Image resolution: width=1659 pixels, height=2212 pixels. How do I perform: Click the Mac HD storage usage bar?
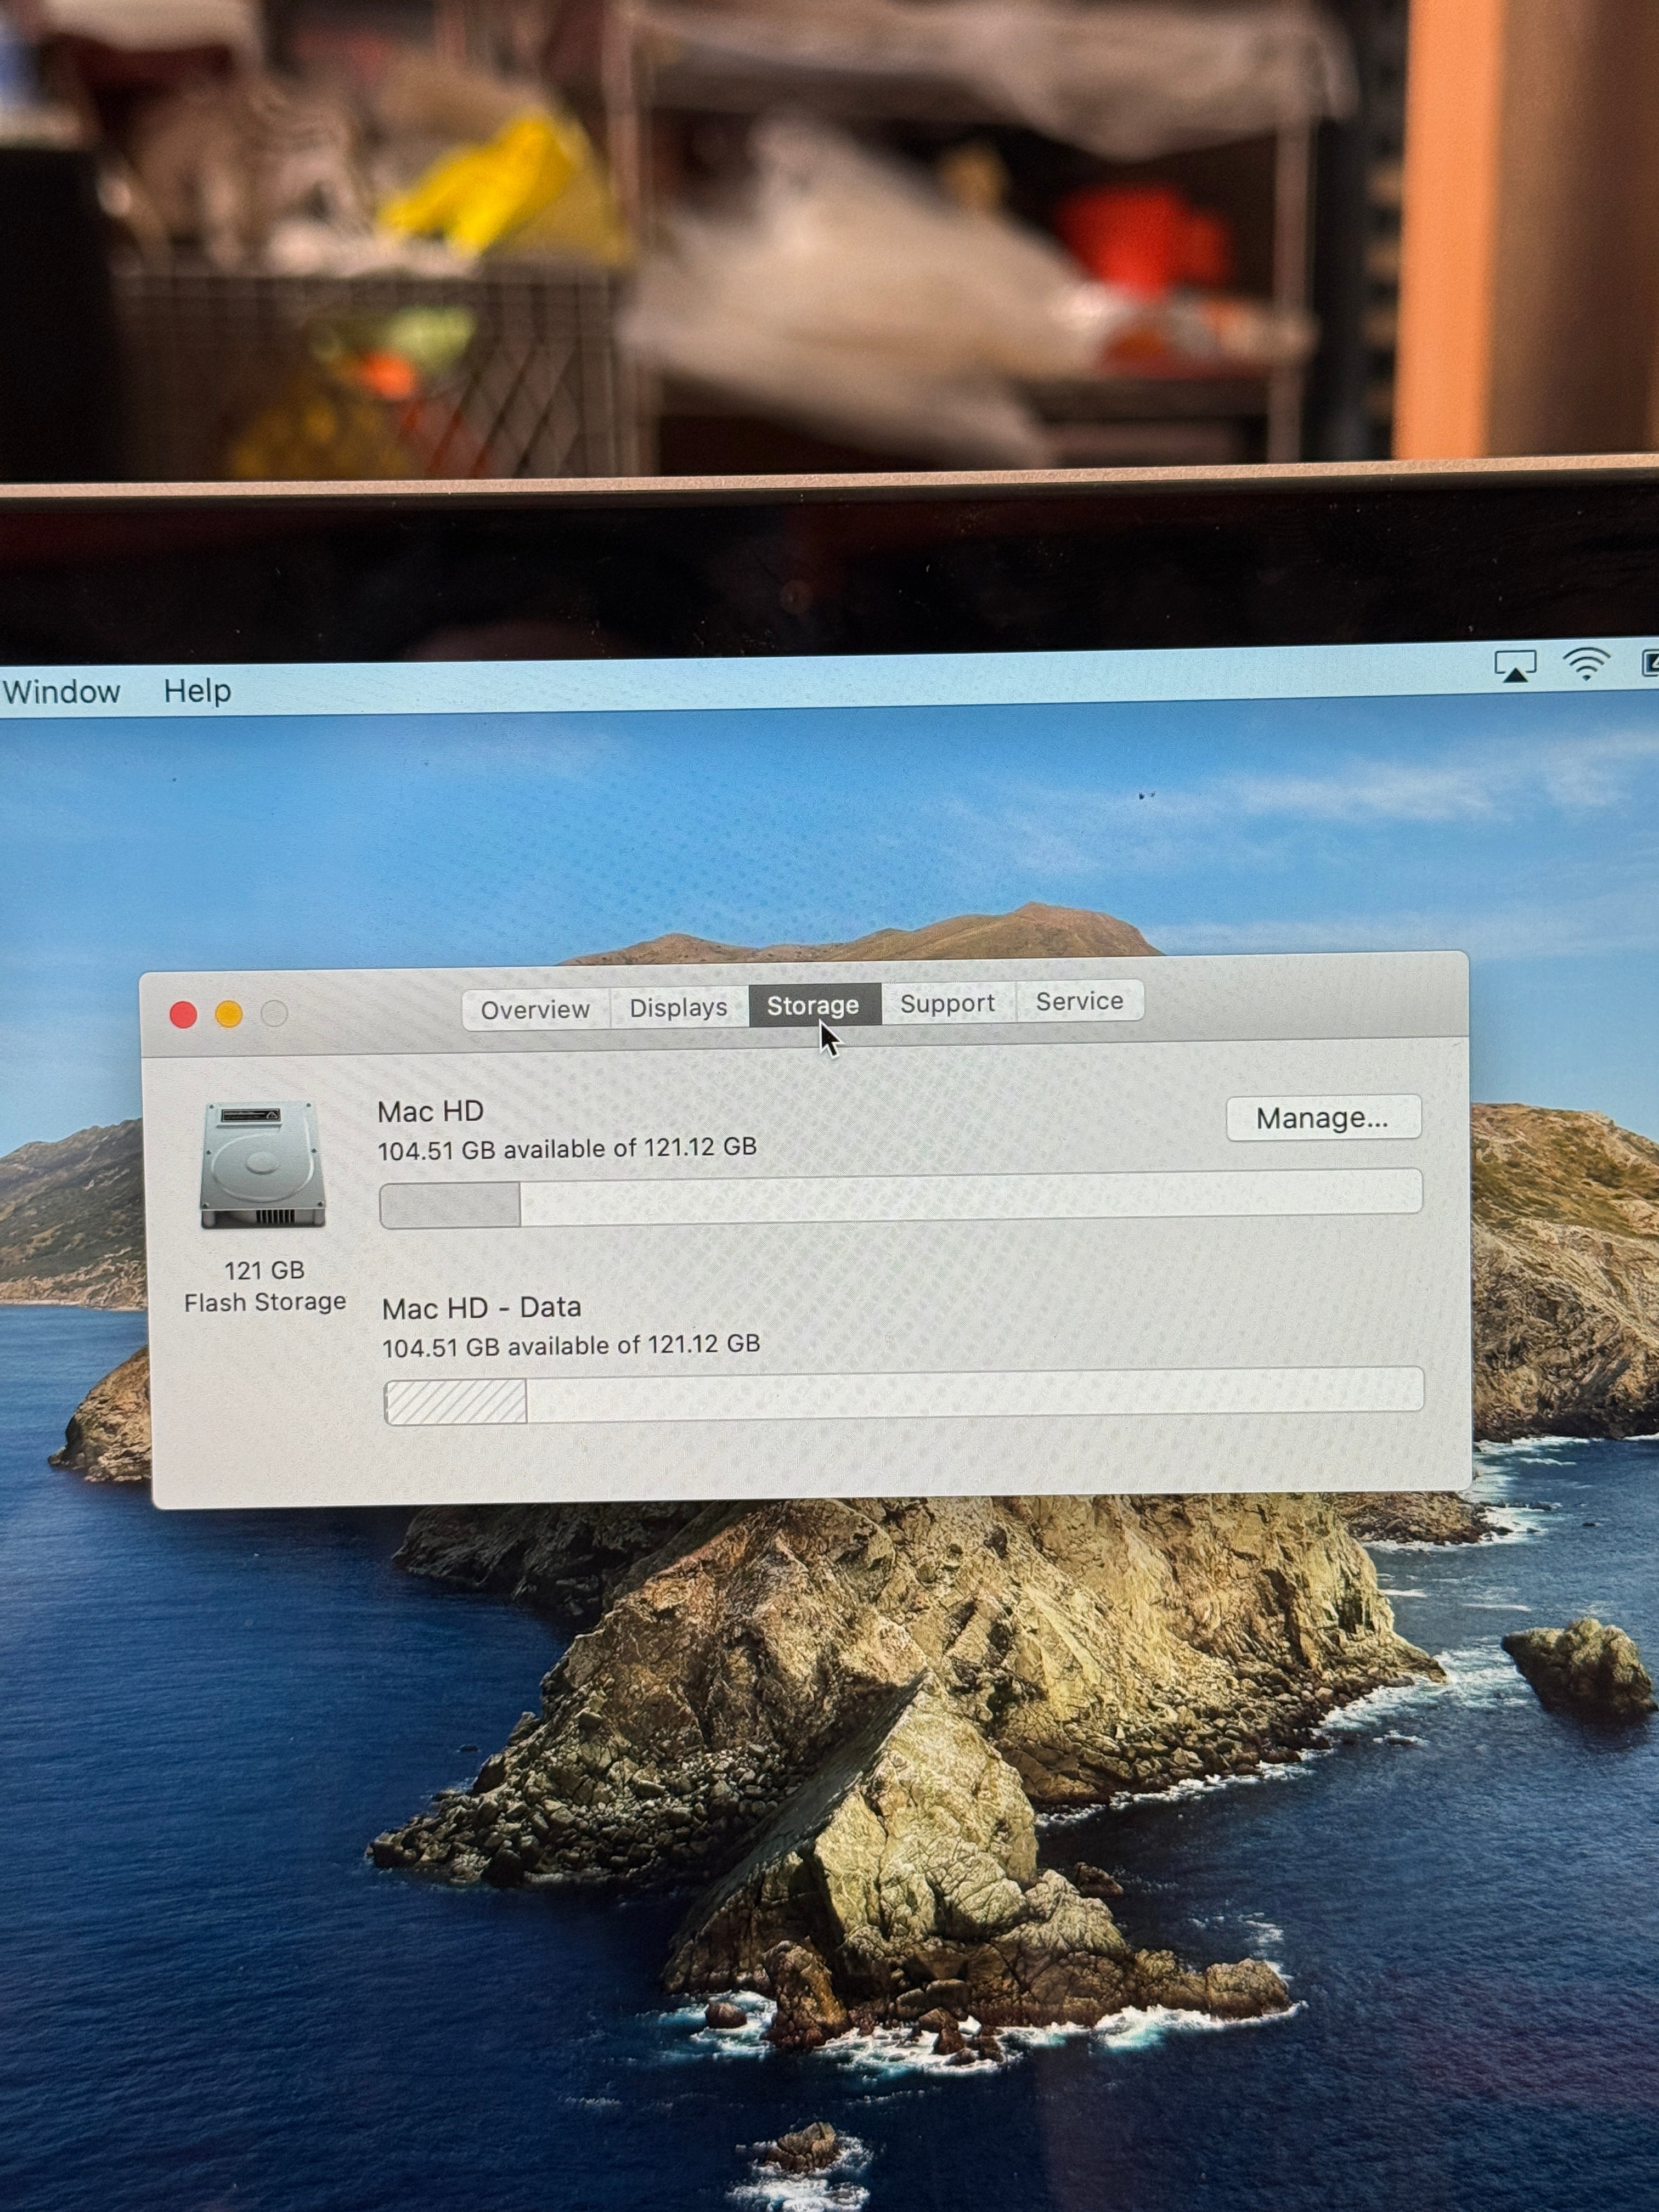pyautogui.click(x=900, y=1197)
